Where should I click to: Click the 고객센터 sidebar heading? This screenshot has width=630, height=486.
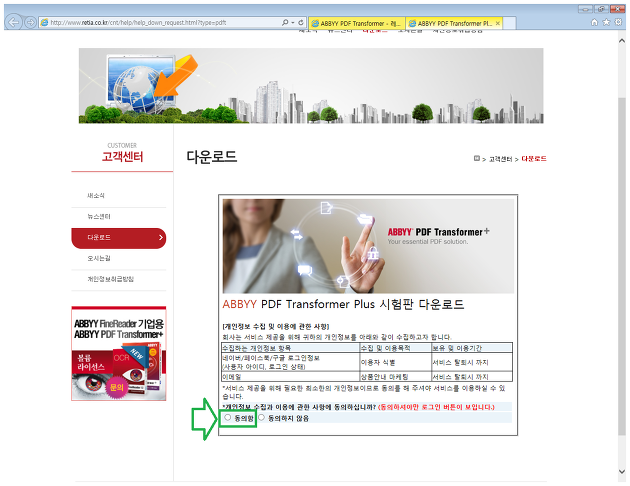point(122,156)
